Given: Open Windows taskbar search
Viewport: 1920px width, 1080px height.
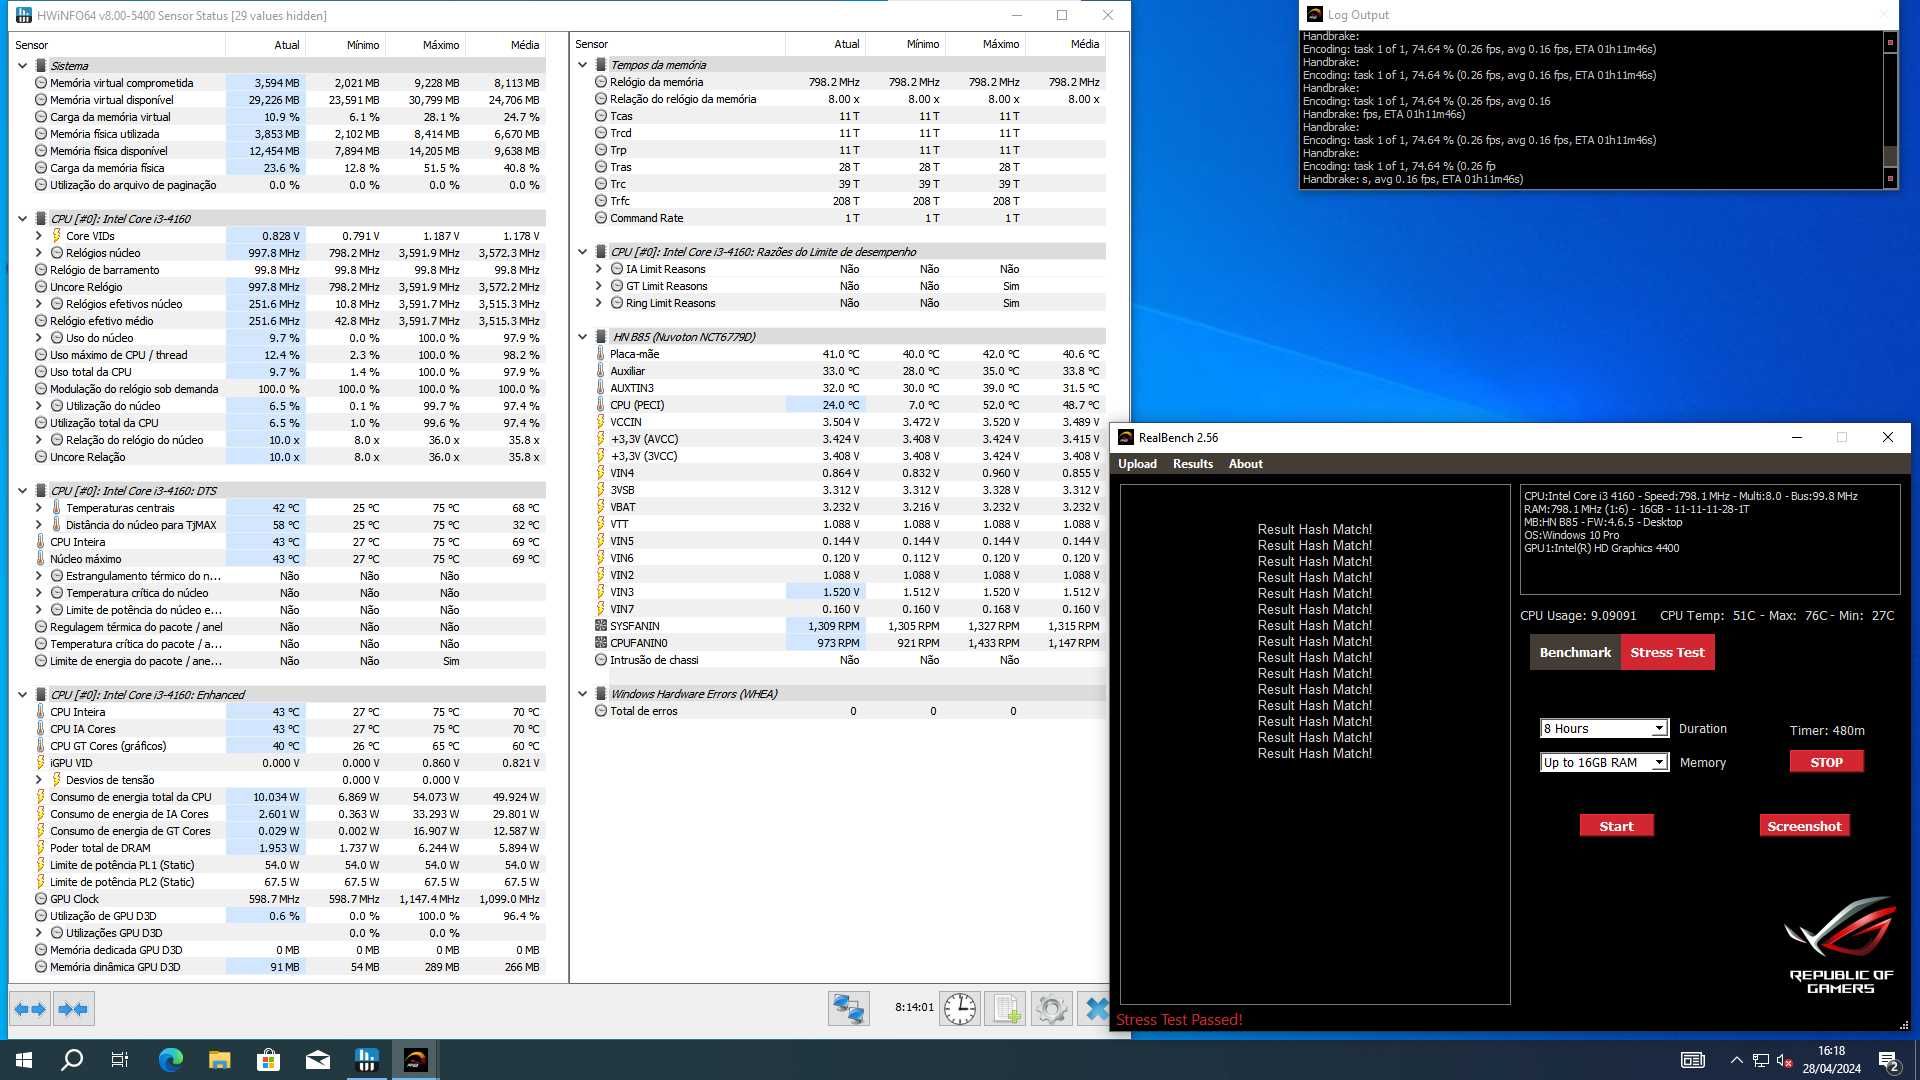Looking at the screenshot, I should point(72,1060).
